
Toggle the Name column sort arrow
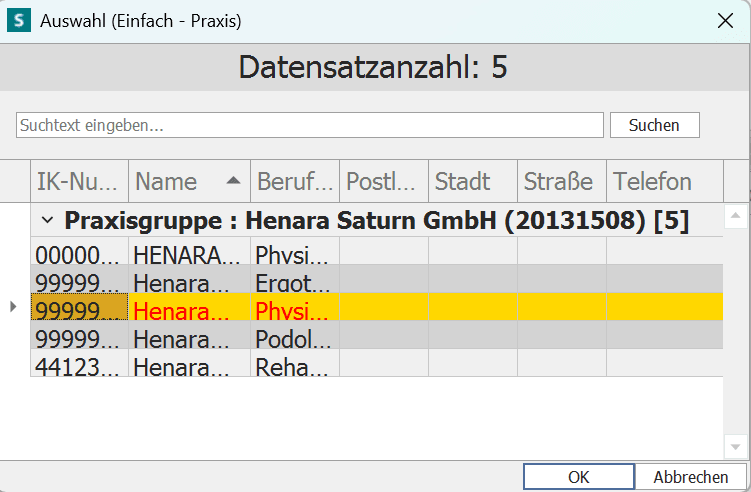pyautogui.click(x=233, y=181)
